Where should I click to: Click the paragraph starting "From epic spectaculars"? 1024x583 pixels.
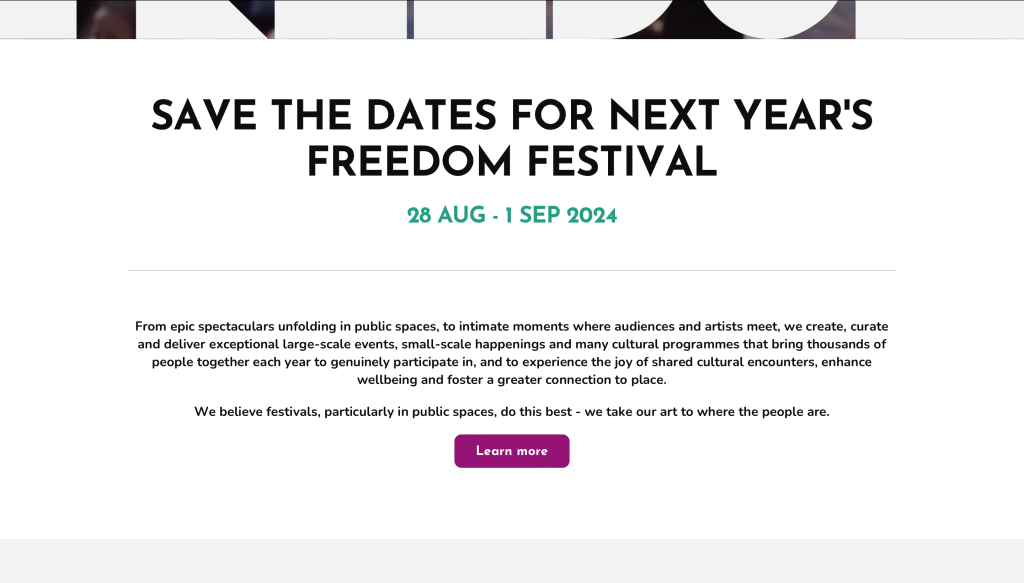click(511, 353)
